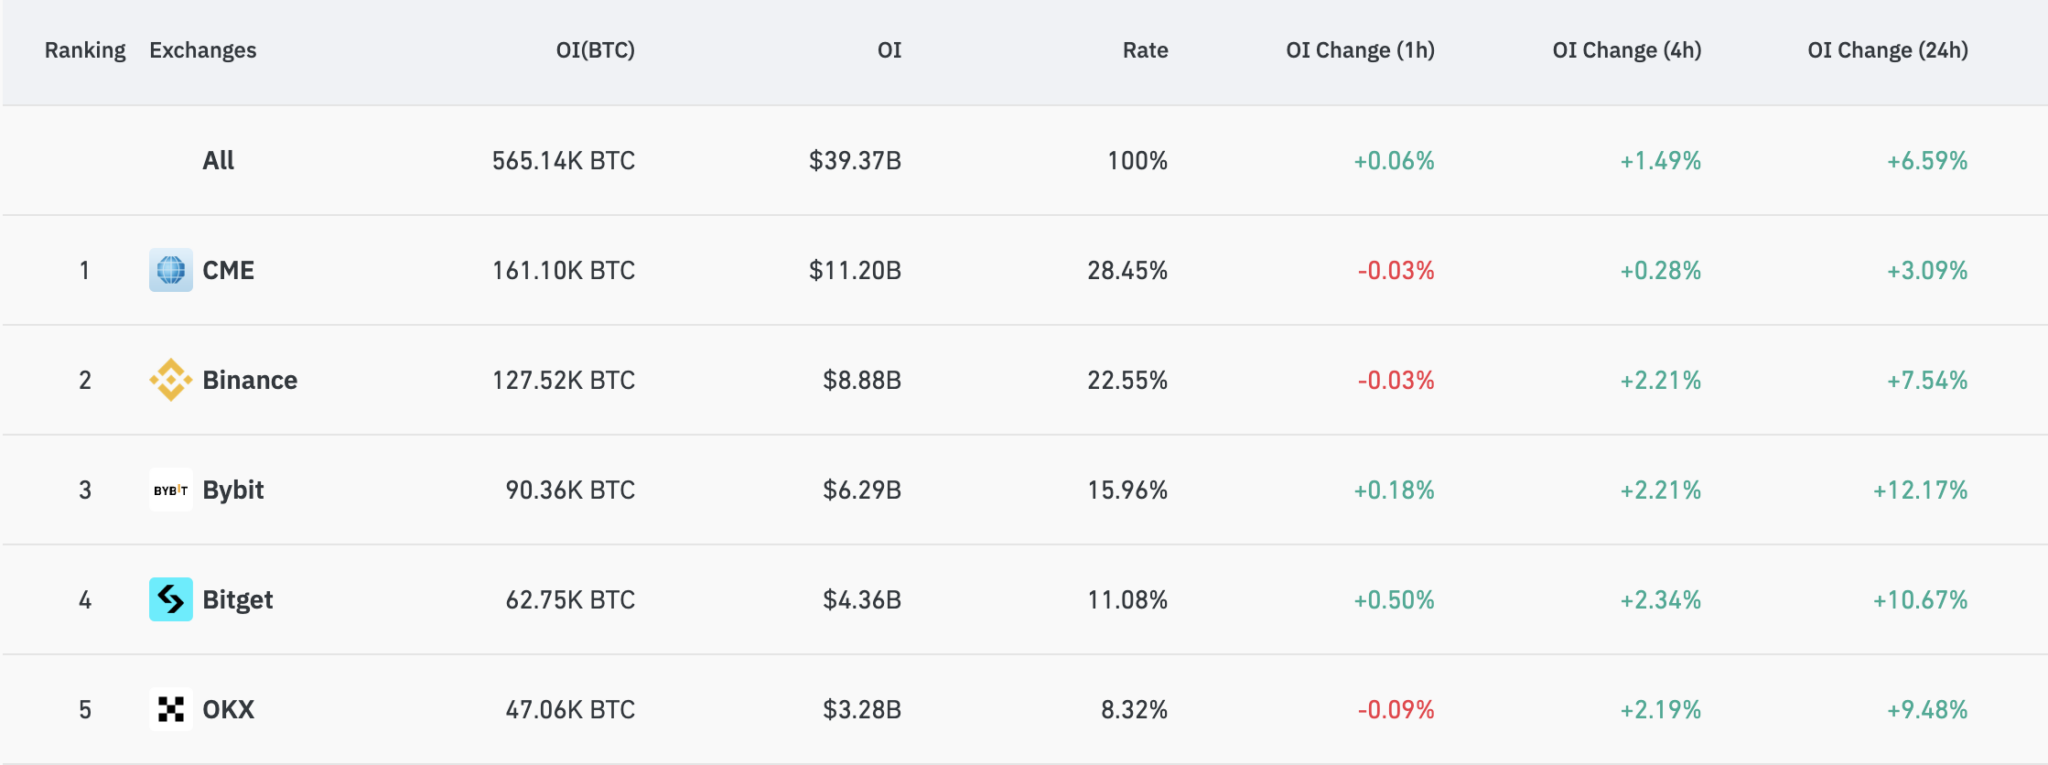Sort by OI Change (1h) header
2048x765 pixels.
coord(1360,50)
